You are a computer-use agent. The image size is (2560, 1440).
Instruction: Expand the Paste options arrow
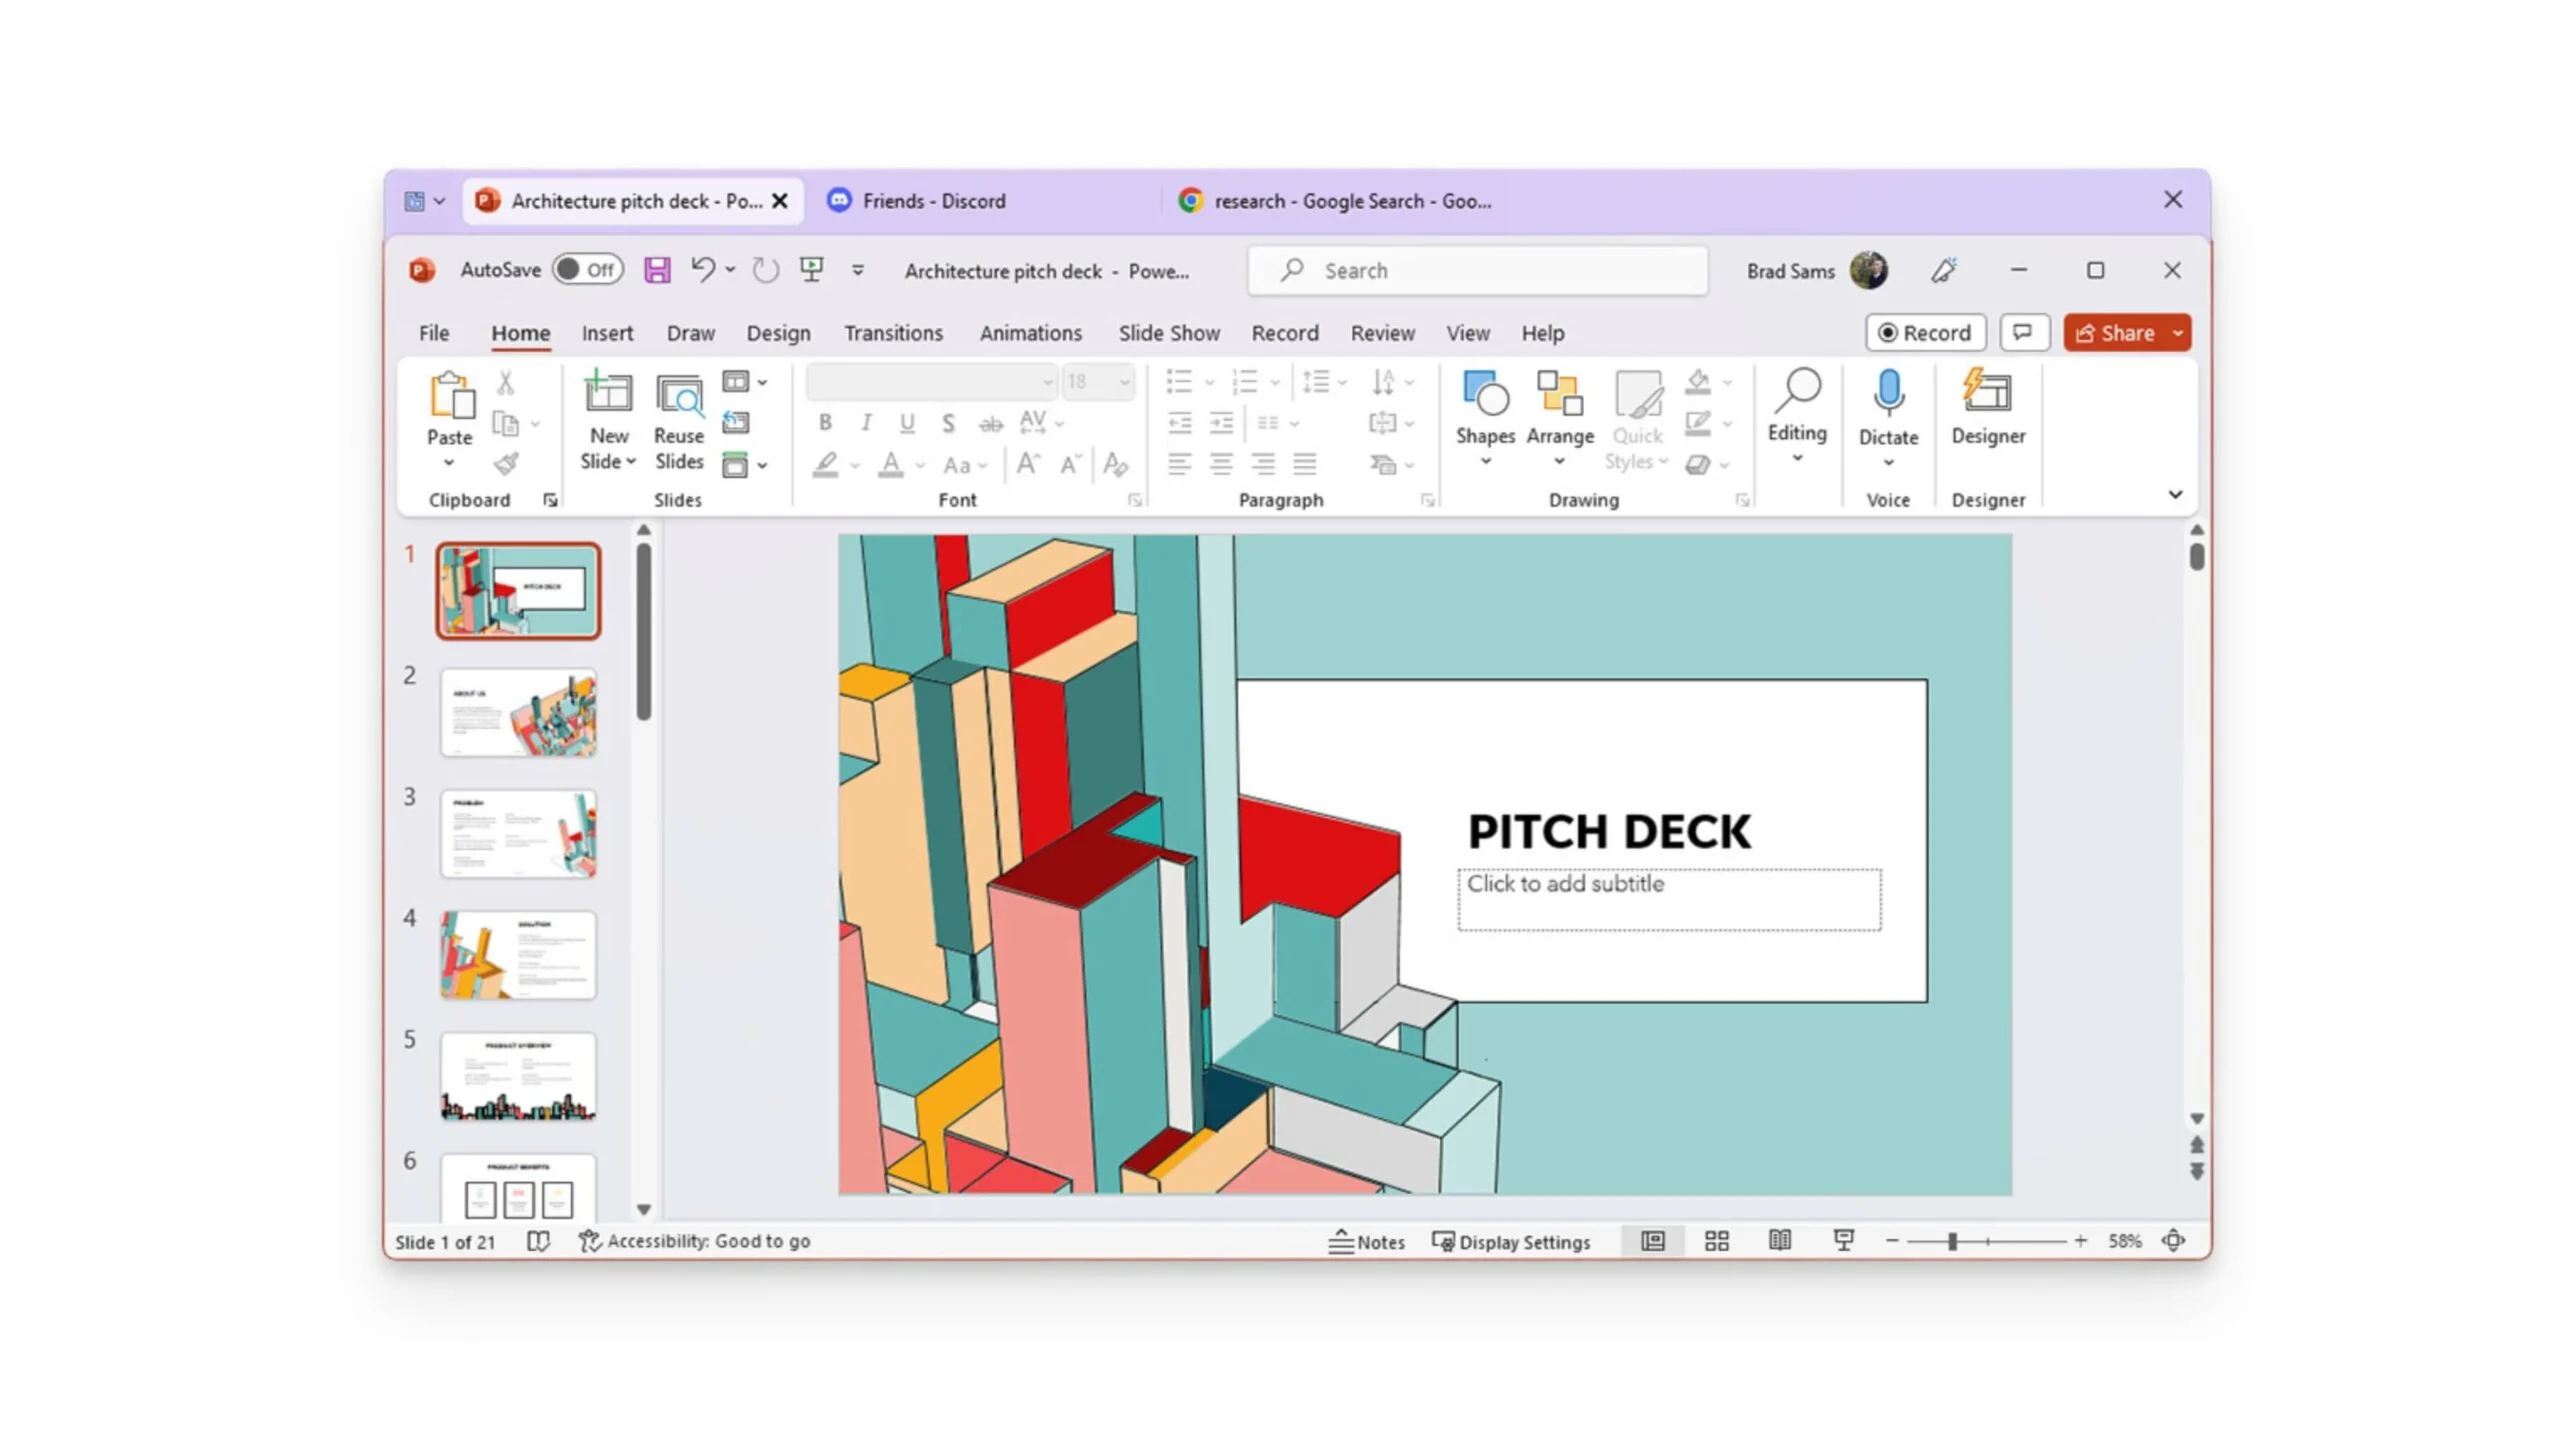pyautogui.click(x=449, y=463)
